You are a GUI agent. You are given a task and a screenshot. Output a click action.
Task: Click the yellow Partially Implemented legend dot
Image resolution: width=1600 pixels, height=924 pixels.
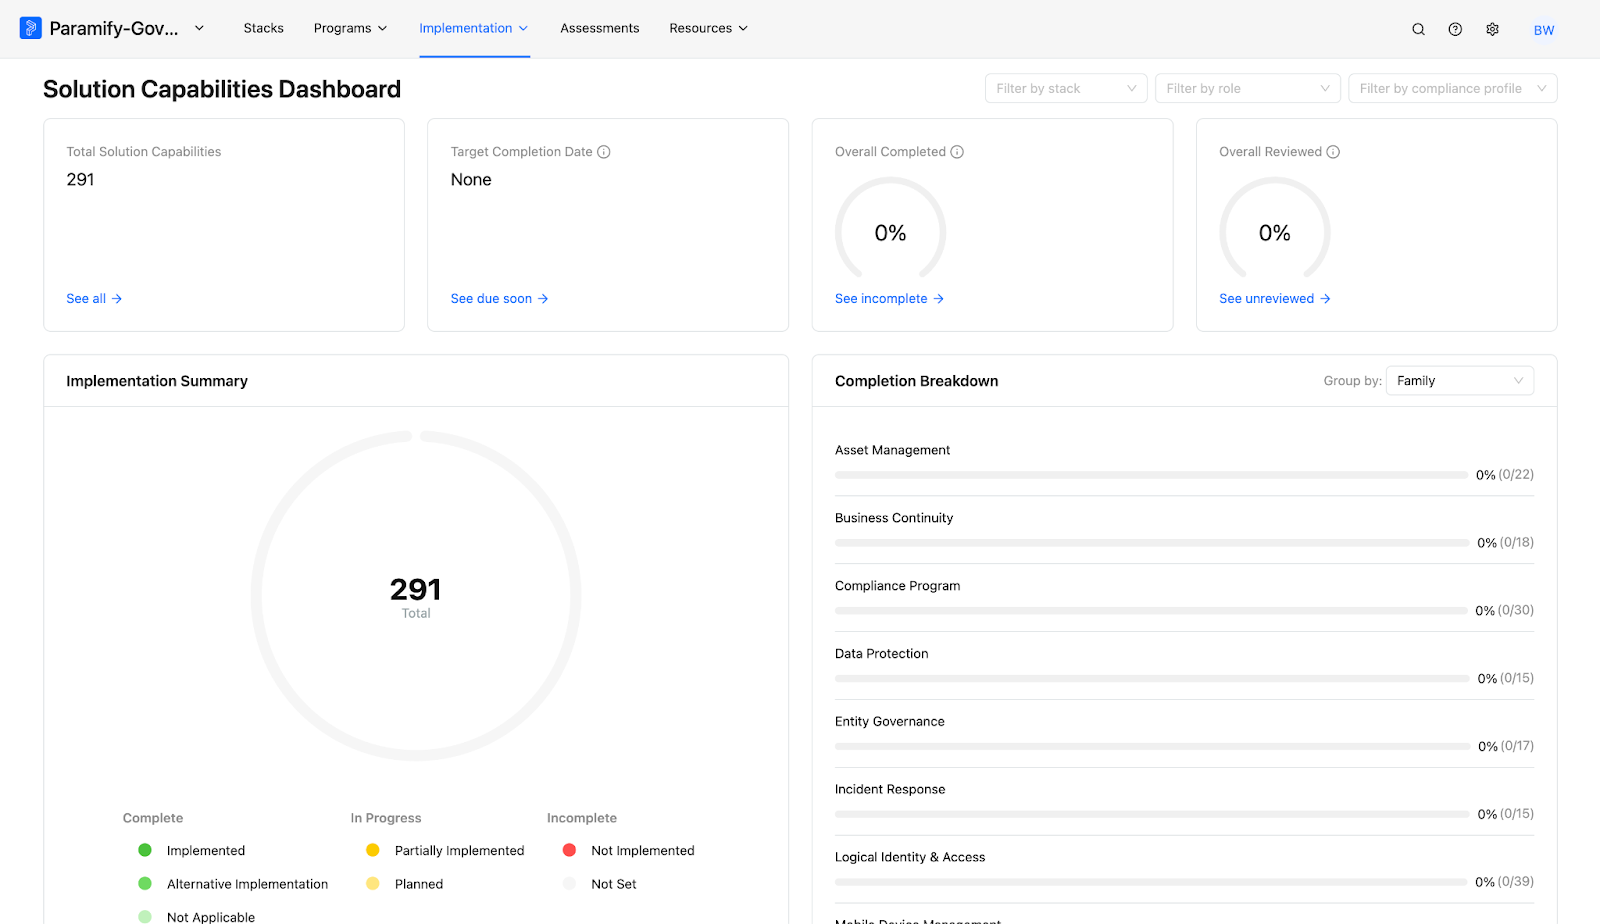[373, 850]
